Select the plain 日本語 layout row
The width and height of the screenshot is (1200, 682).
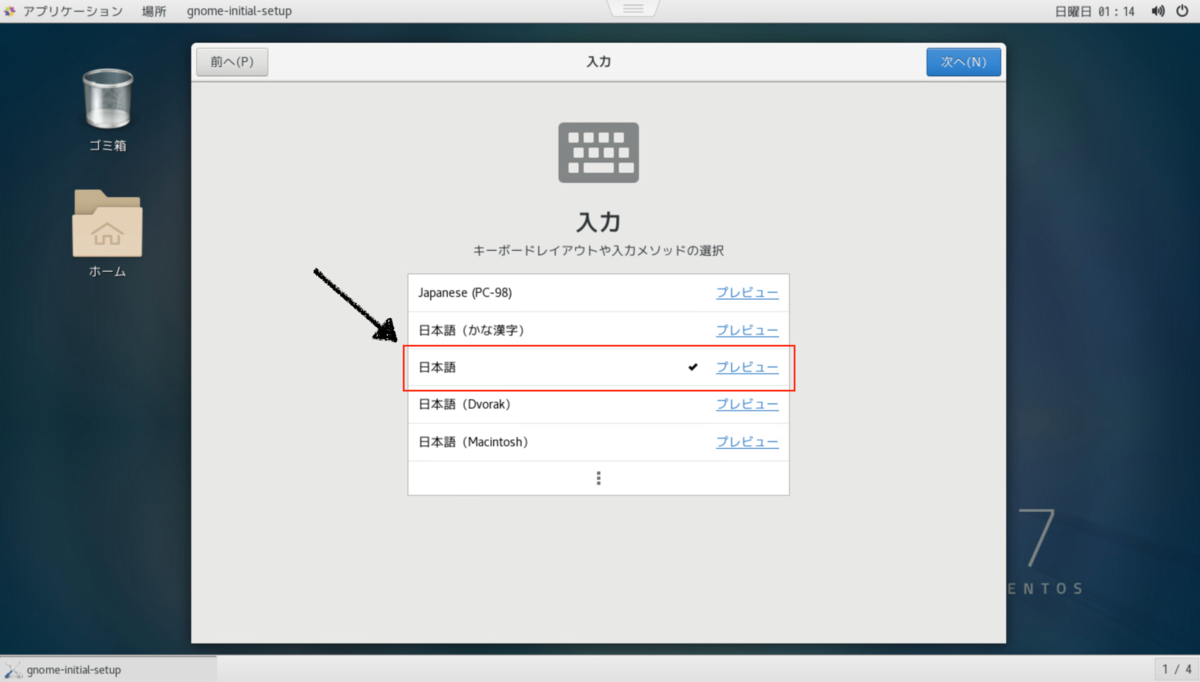pyautogui.click(x=598, y=367)
